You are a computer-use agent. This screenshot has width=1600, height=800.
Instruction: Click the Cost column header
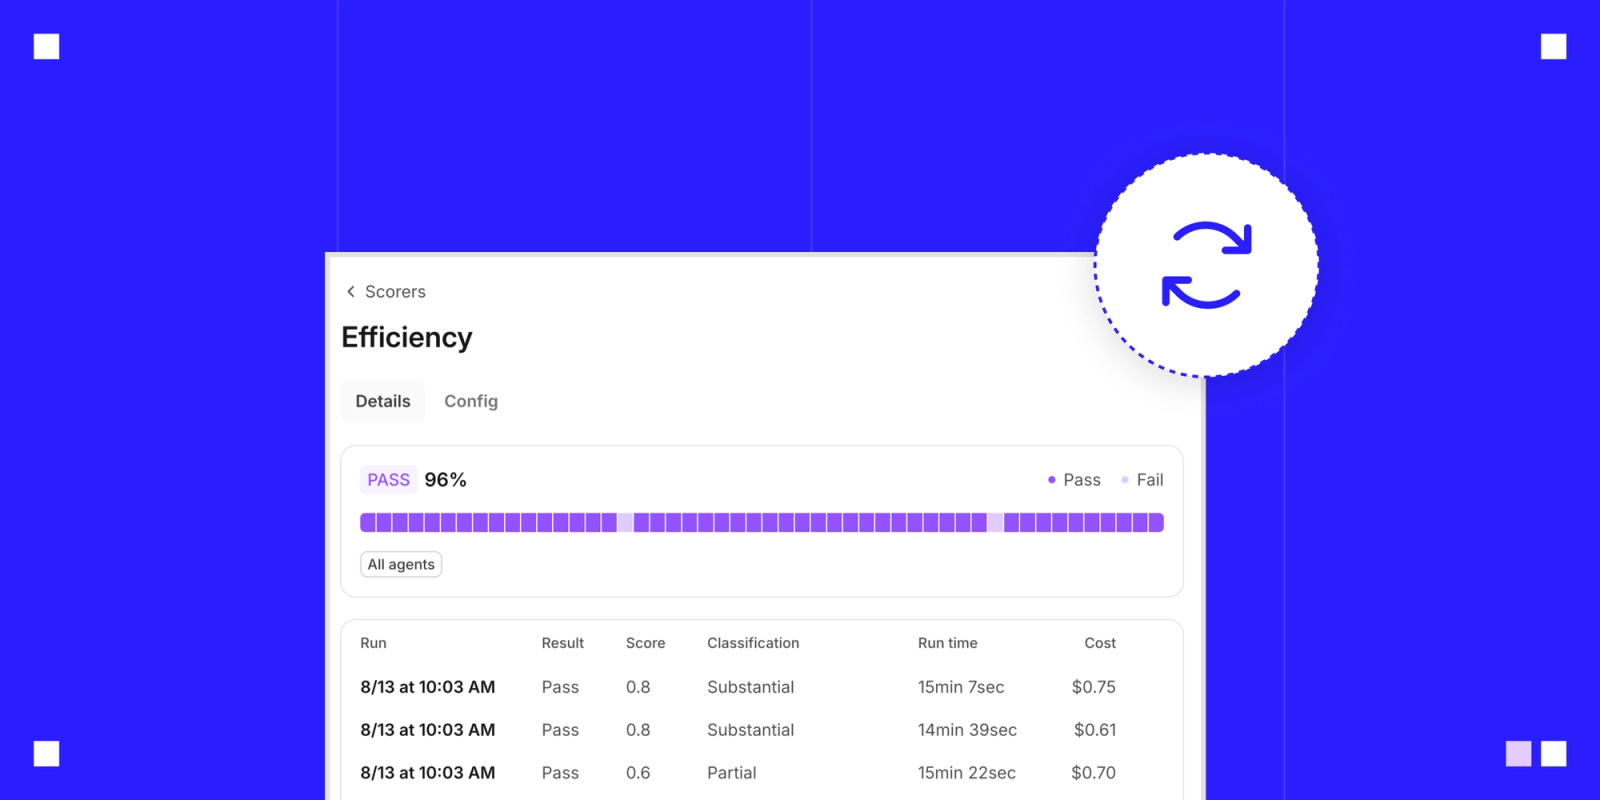coord(1100,643)
